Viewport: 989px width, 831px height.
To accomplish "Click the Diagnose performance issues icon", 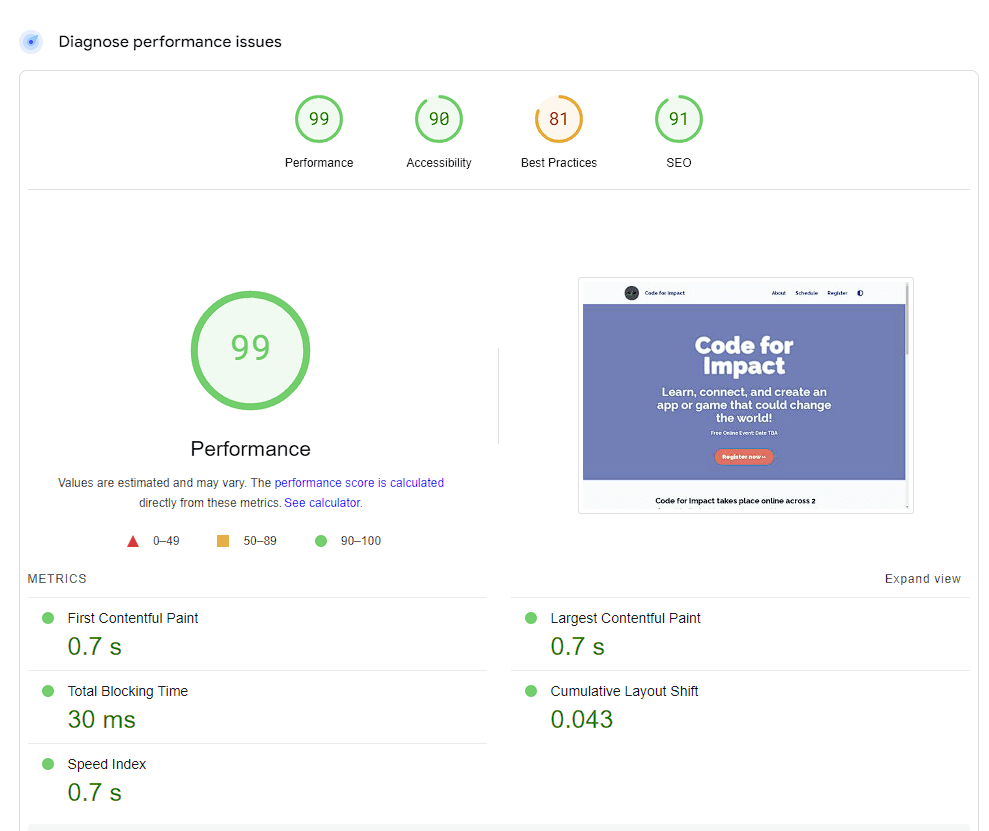I will click(x=31, y=42).
